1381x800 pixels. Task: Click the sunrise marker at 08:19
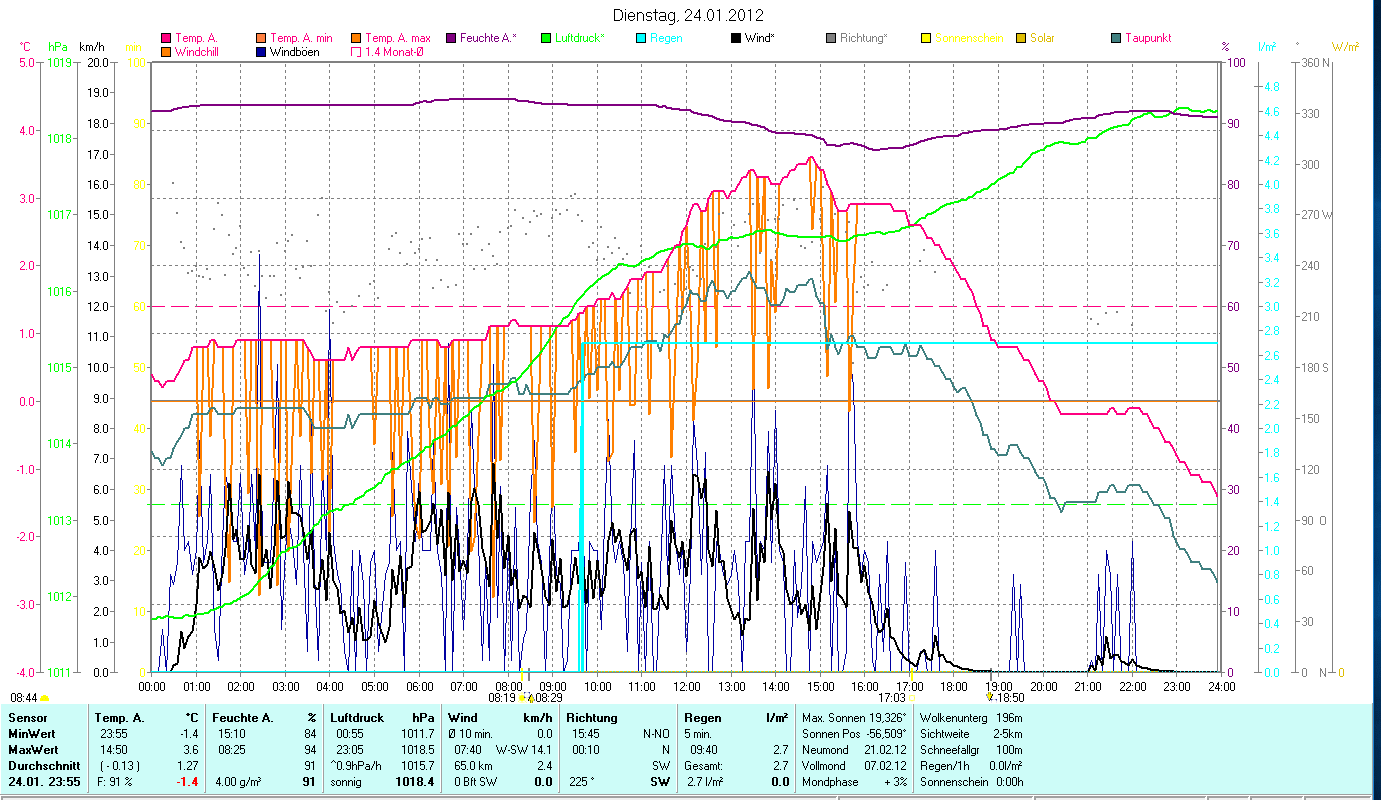[524, 697]
